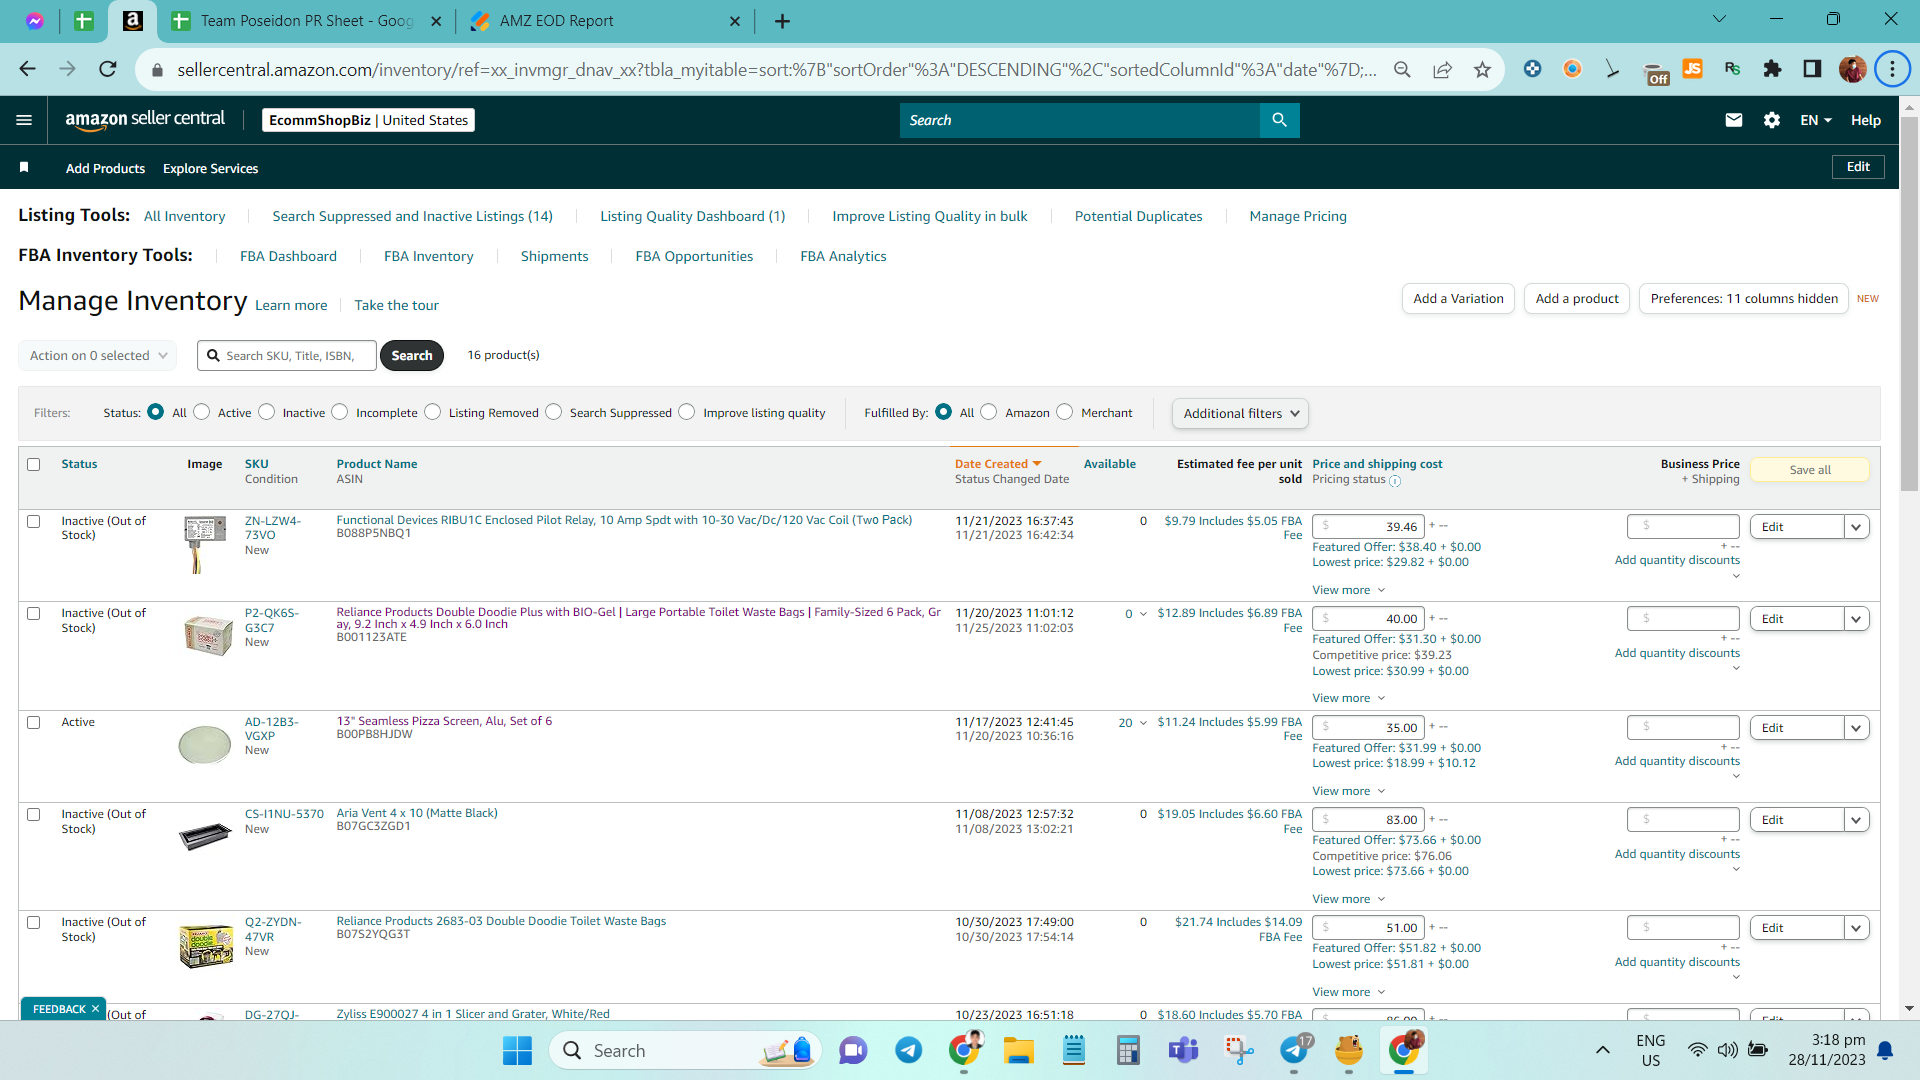Open the FBA Dashboard tool

coord(288,256)
